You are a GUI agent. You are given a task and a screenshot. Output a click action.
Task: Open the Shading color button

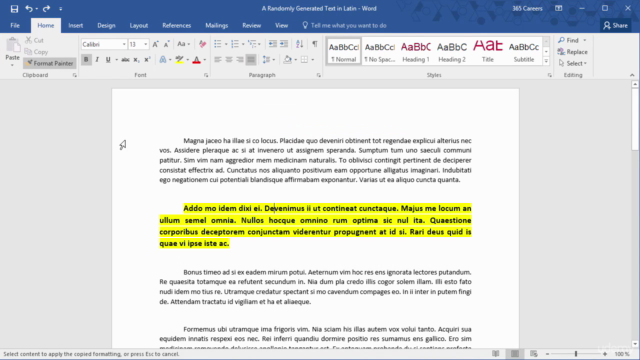tap(288, 60)
